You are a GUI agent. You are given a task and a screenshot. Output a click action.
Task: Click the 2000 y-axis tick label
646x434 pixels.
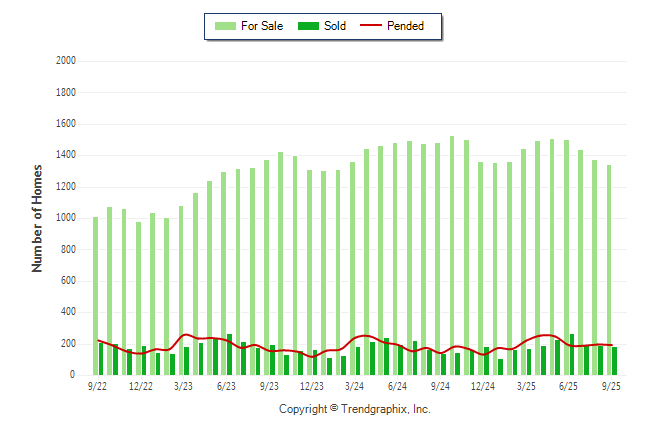coord(66,61)
